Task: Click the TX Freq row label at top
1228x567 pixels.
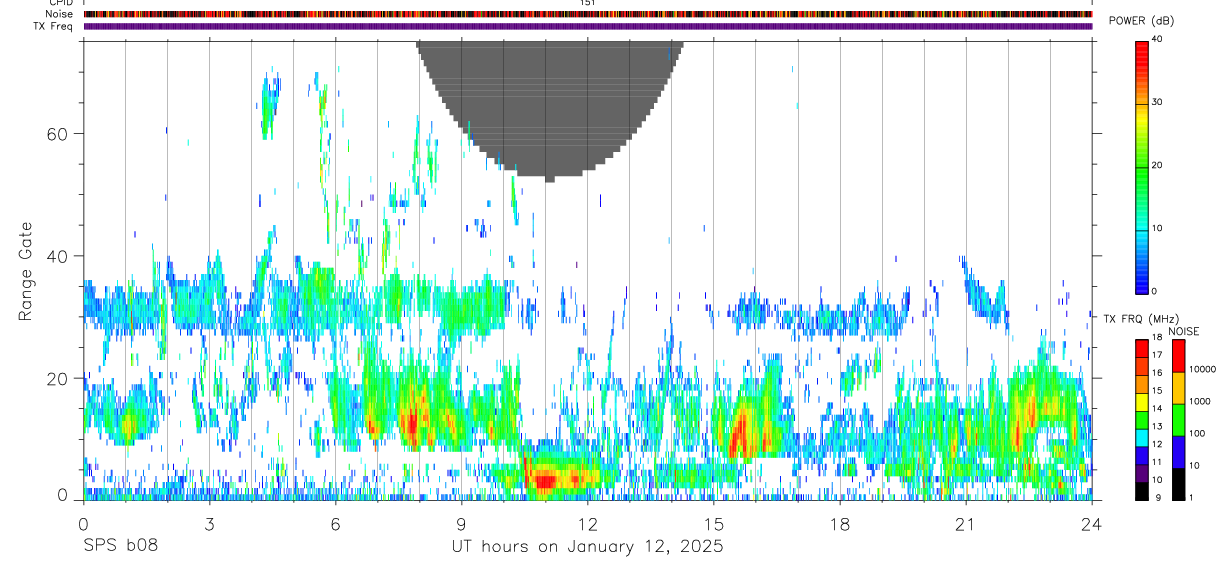Action: (53, 26)
